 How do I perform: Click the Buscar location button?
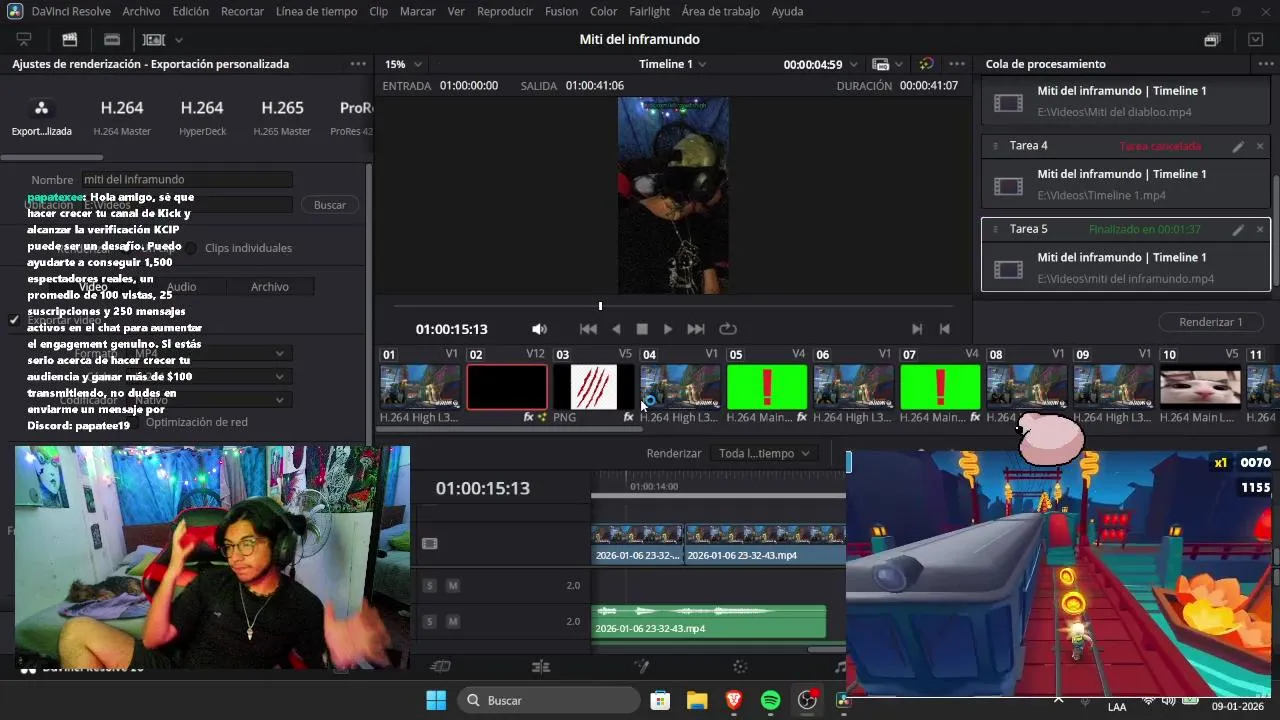coord(330,205)
